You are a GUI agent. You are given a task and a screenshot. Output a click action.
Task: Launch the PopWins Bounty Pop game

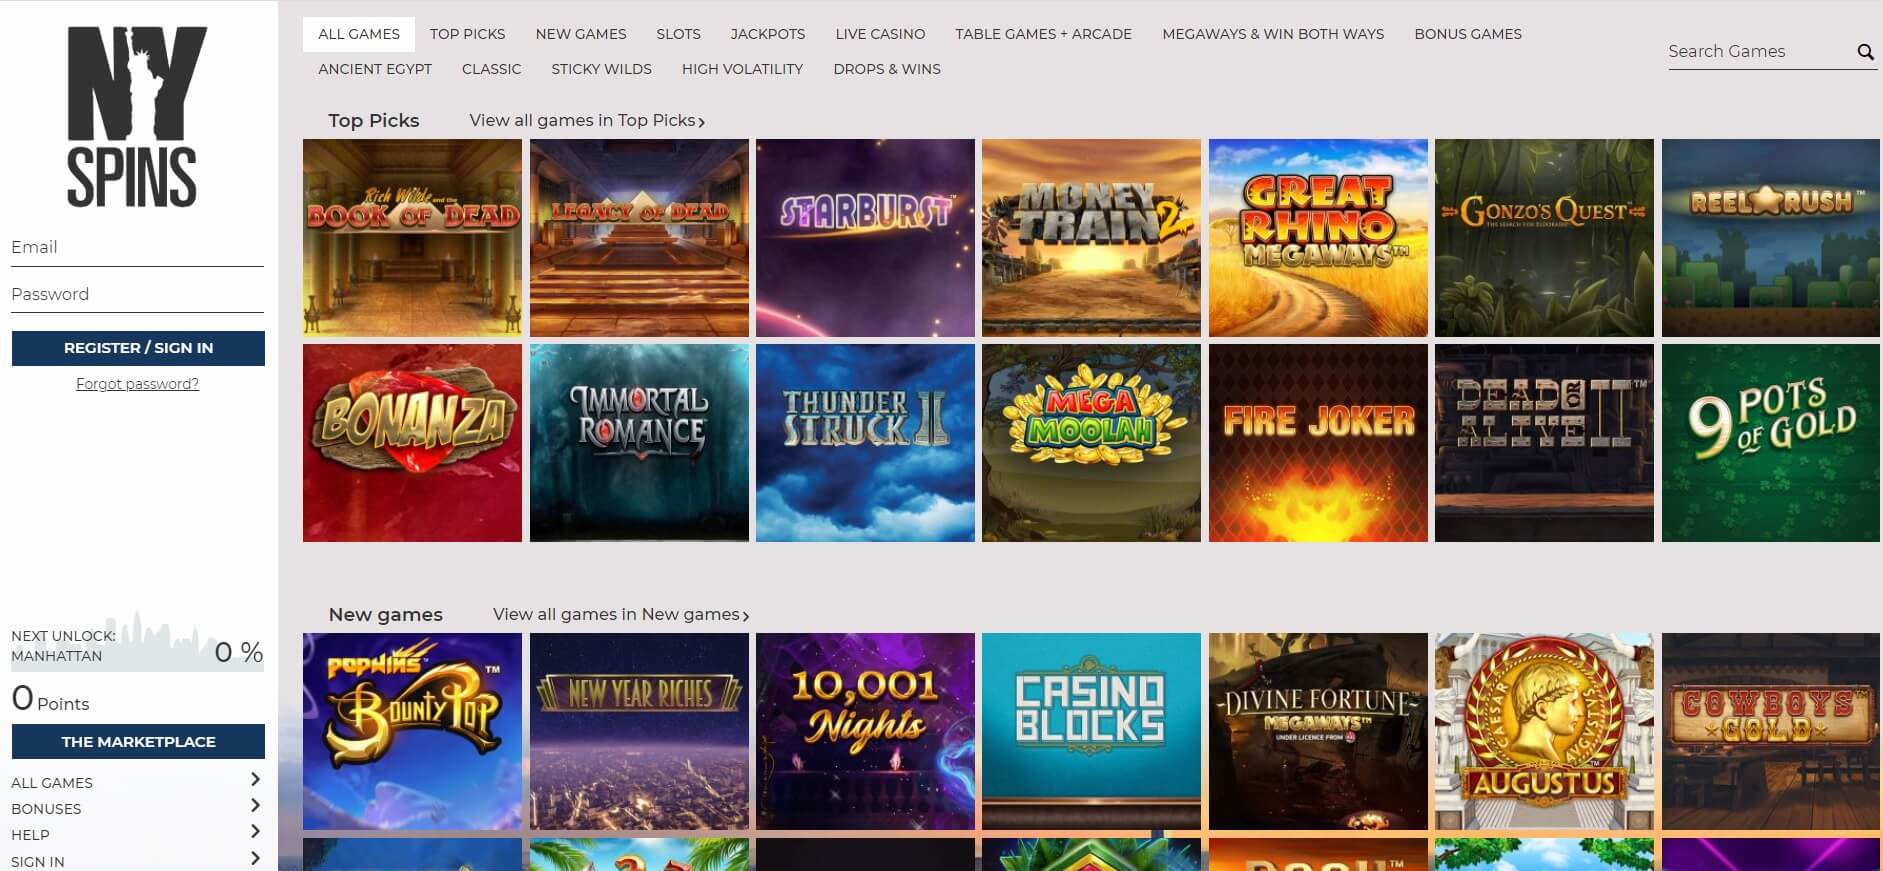pyautogui.click(x=412, y=731)
